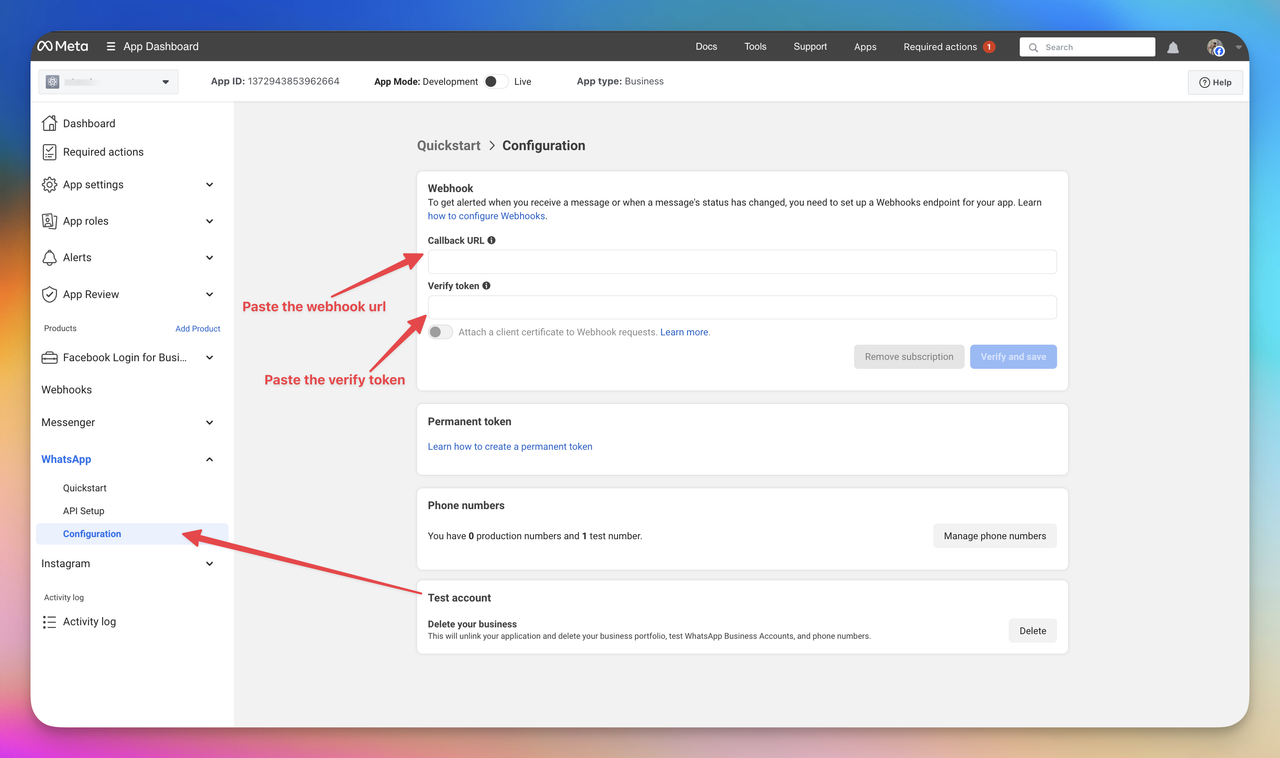Click the Verify token info icon

click(486, 286)
